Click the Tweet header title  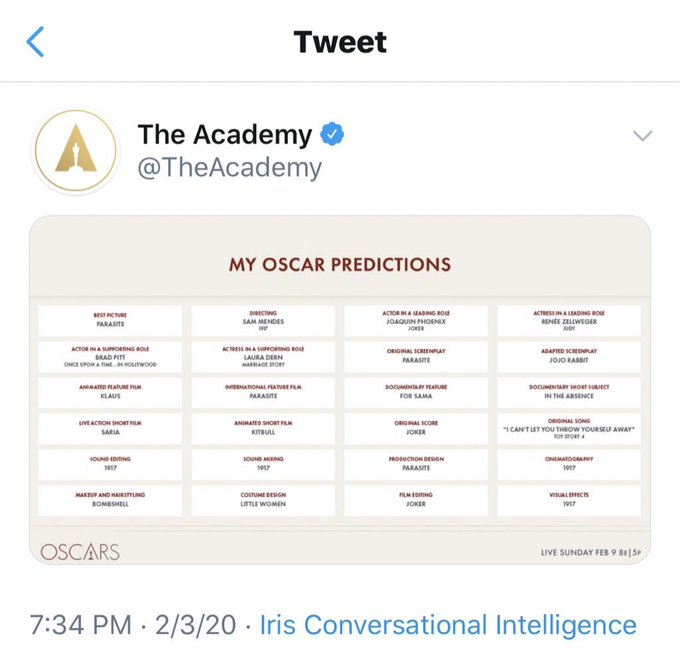click(x=340, y=42)
